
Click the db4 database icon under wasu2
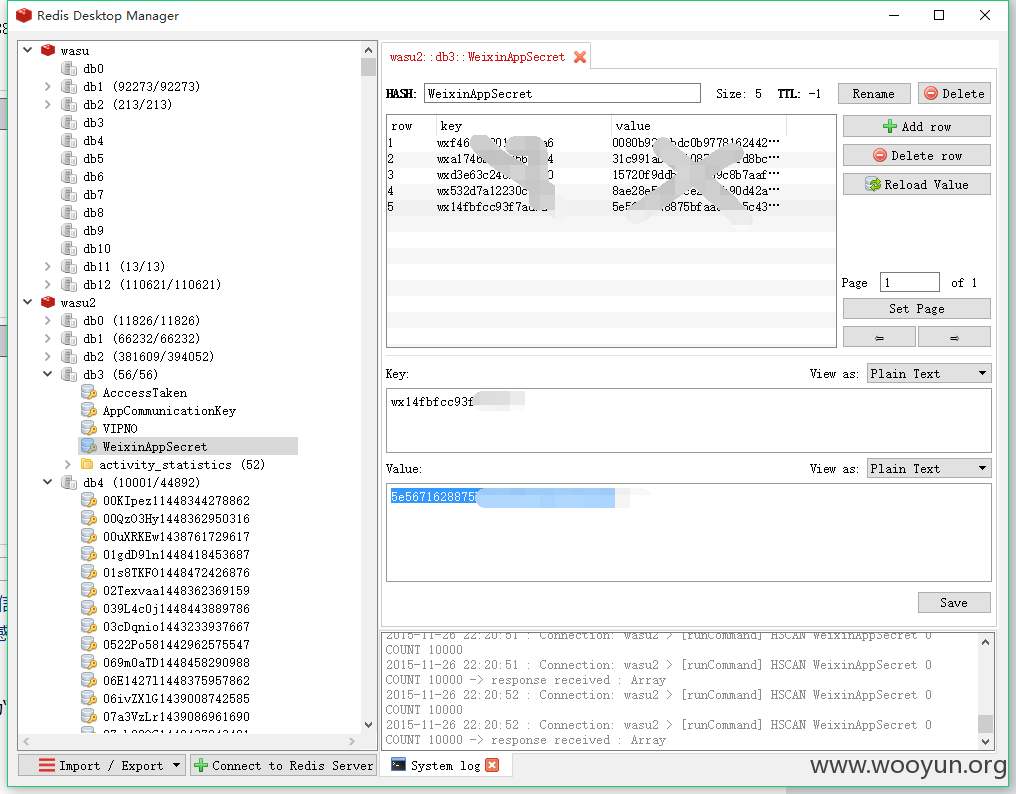69,483
